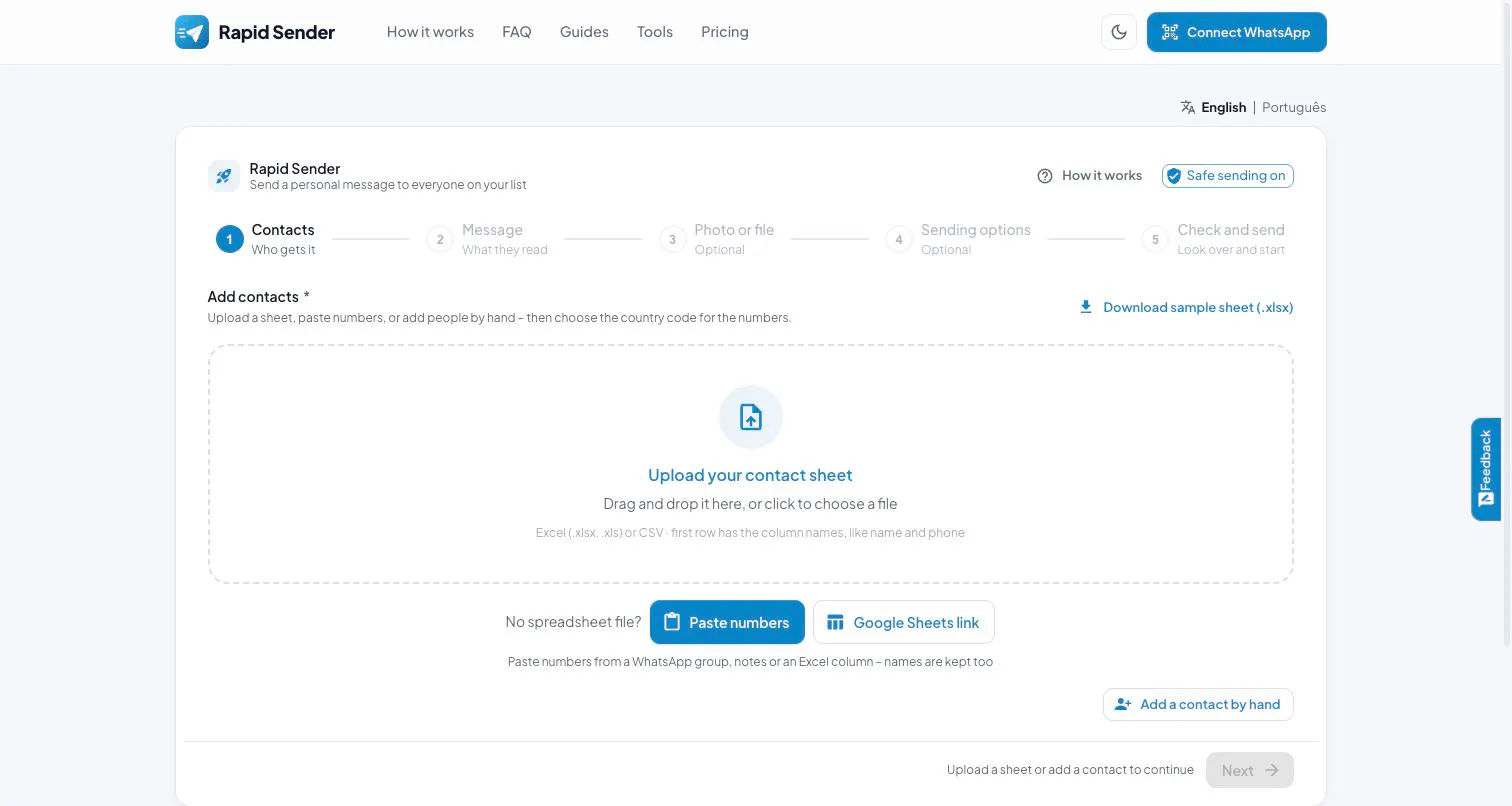Open the How it works menu item

click(x=430, y=32)
